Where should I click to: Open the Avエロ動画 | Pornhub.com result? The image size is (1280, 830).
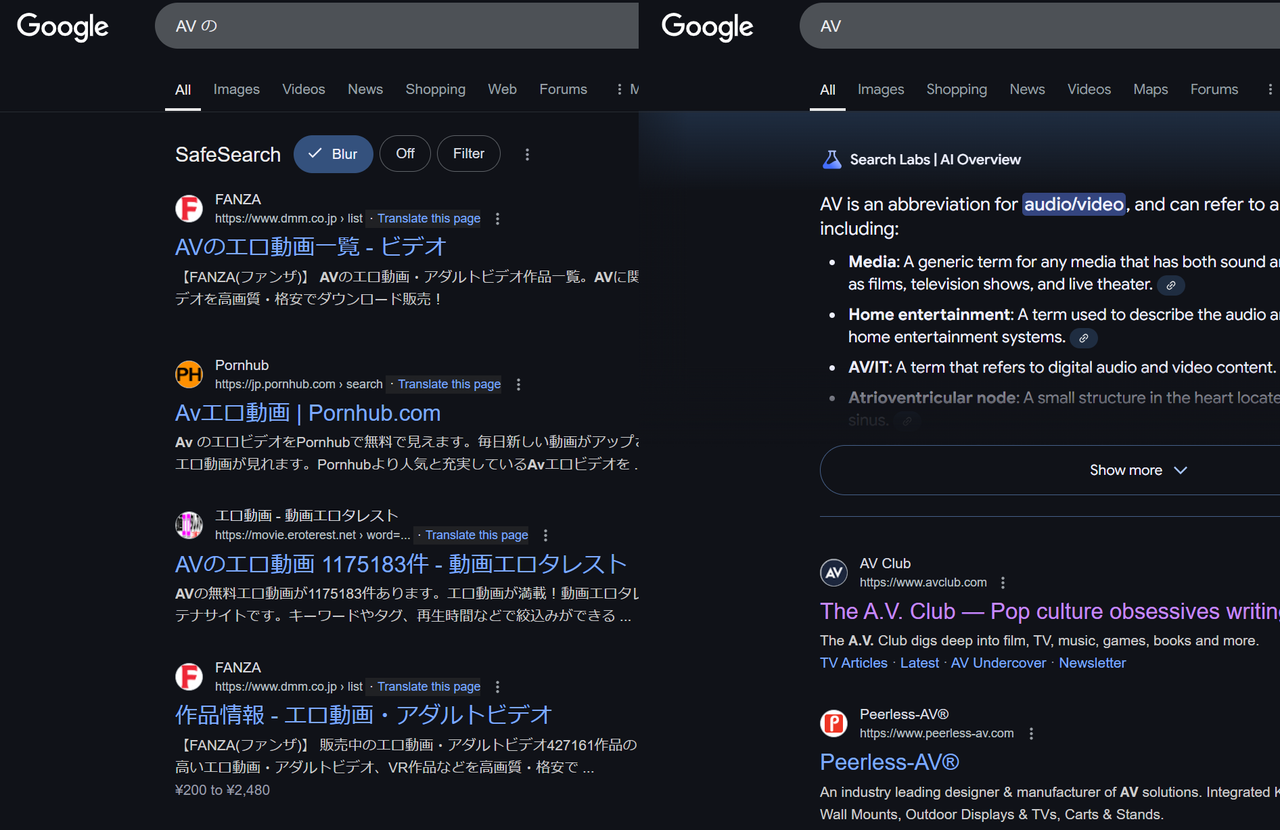[308, 413]
